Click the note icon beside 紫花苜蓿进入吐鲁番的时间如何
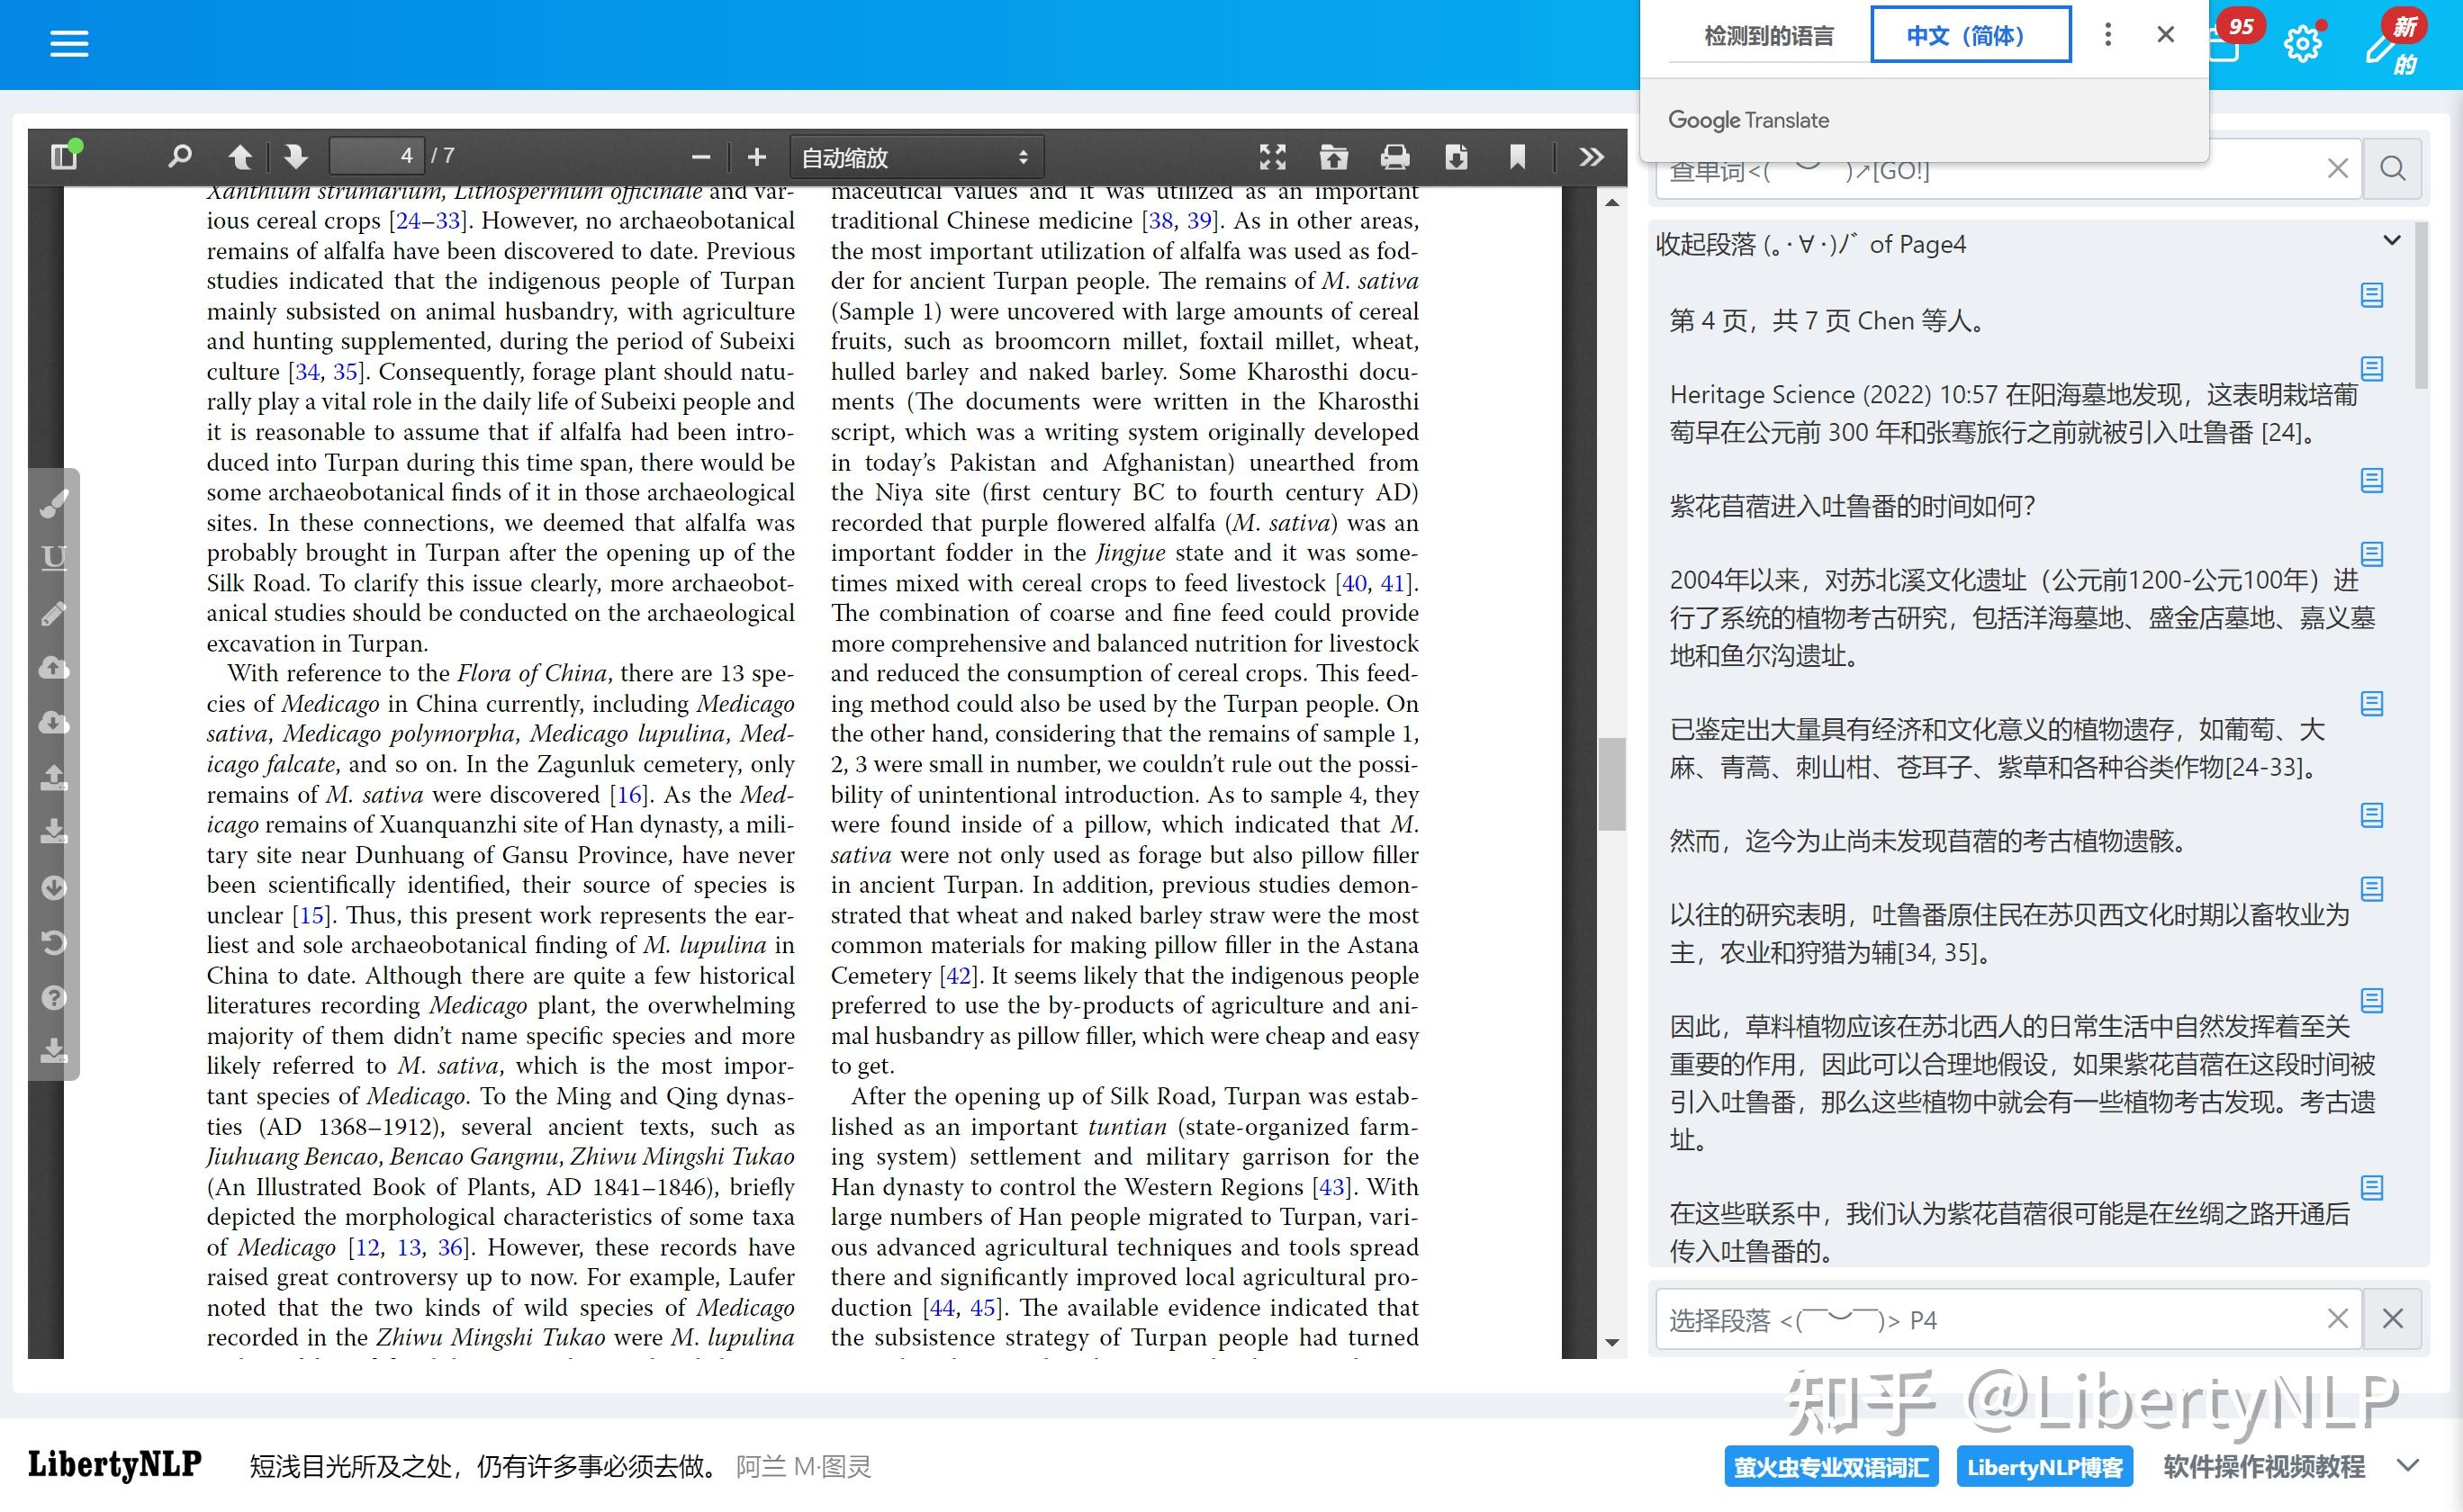Image resolution: width=2463 pixels, height=1512 pixels. click(x=2372, y=481)
